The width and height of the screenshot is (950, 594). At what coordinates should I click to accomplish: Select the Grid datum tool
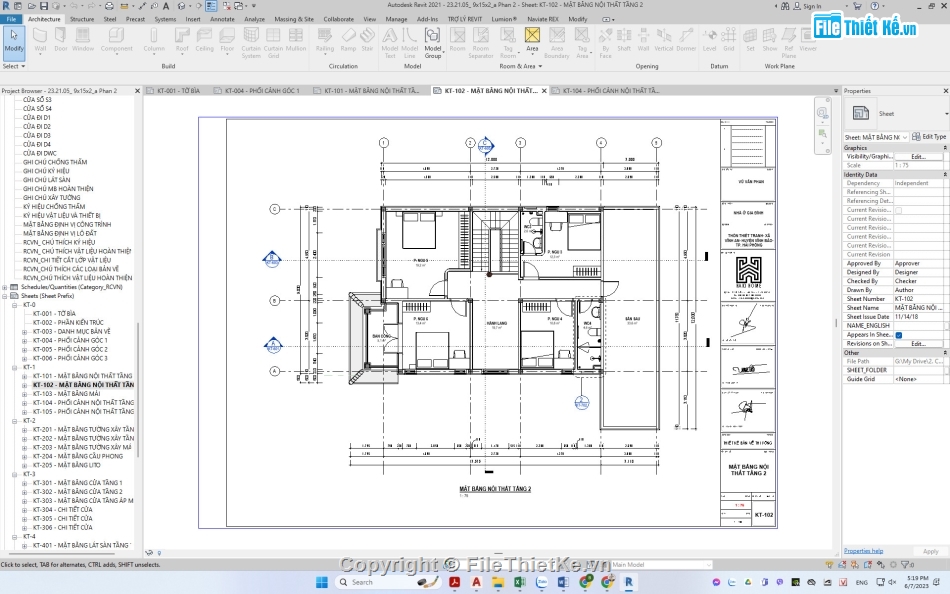729,41
